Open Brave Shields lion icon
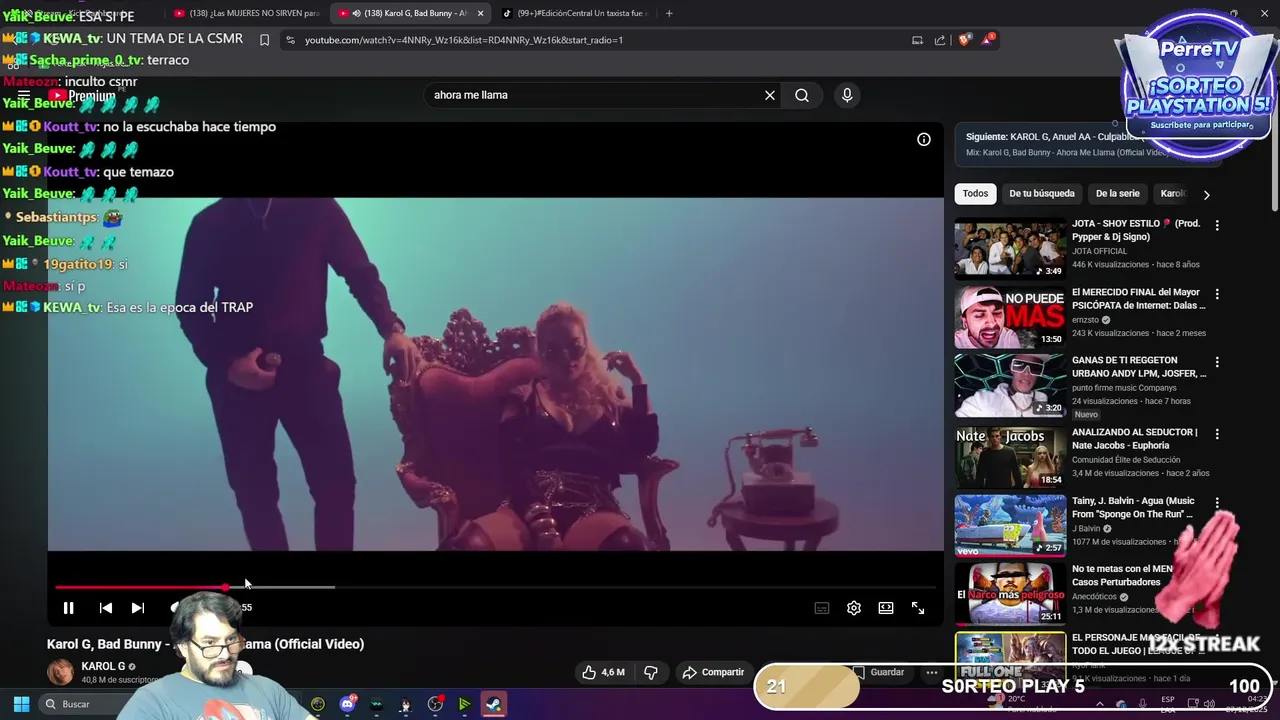The width and height of the screenshot is (1280, 720). (x=965, y=40)
